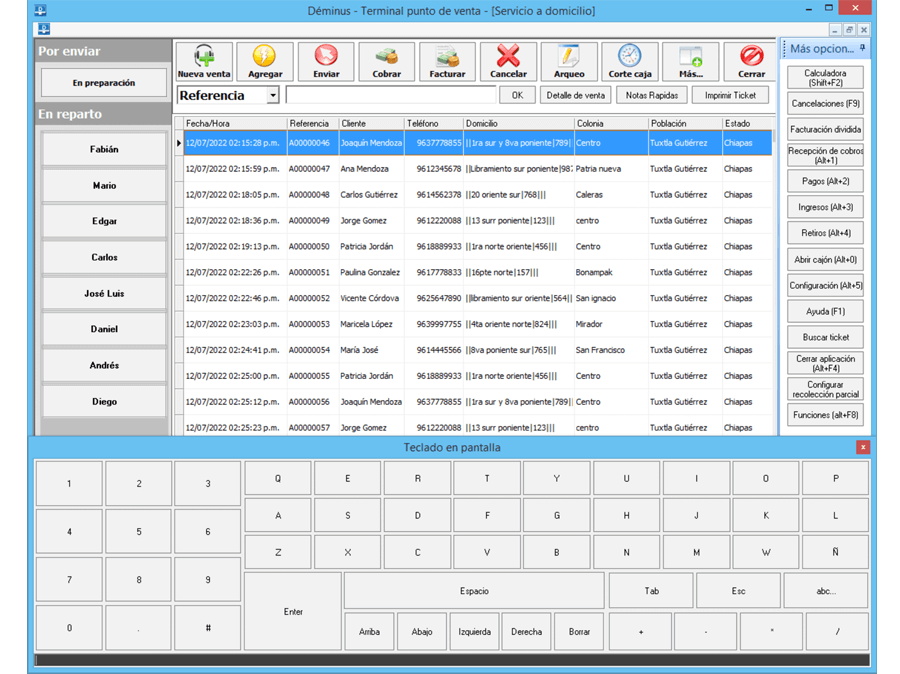Open Configuración (Alt+5)

click(x=825, y=285)
